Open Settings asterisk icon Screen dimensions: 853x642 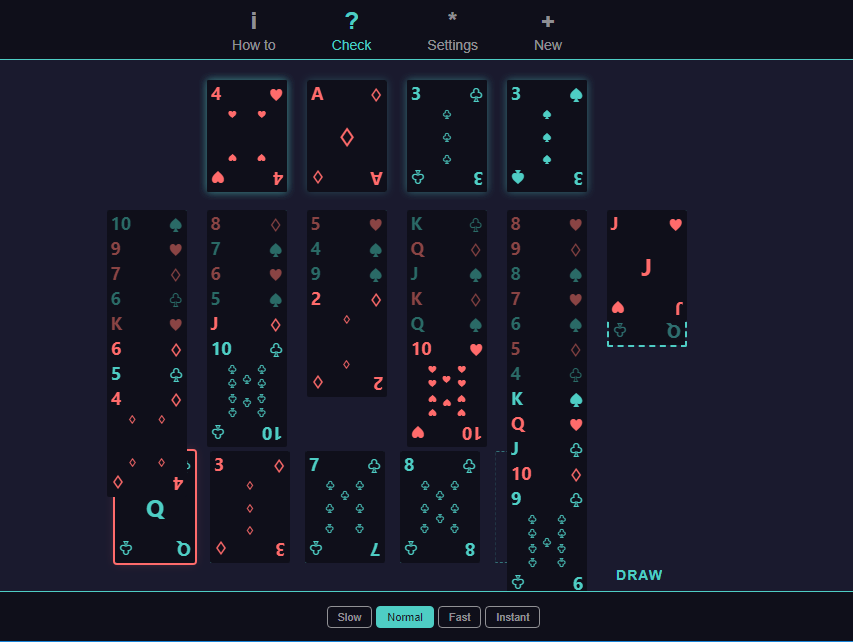click(452, 18)
